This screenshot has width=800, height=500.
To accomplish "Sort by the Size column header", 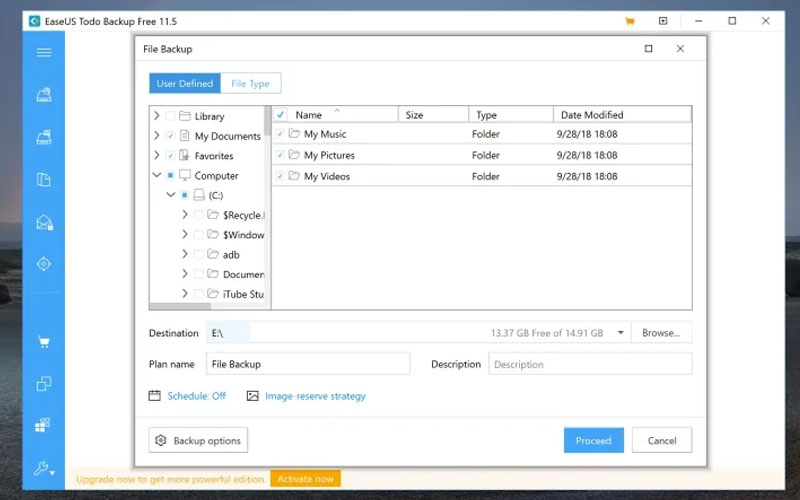I will point(433,115).
